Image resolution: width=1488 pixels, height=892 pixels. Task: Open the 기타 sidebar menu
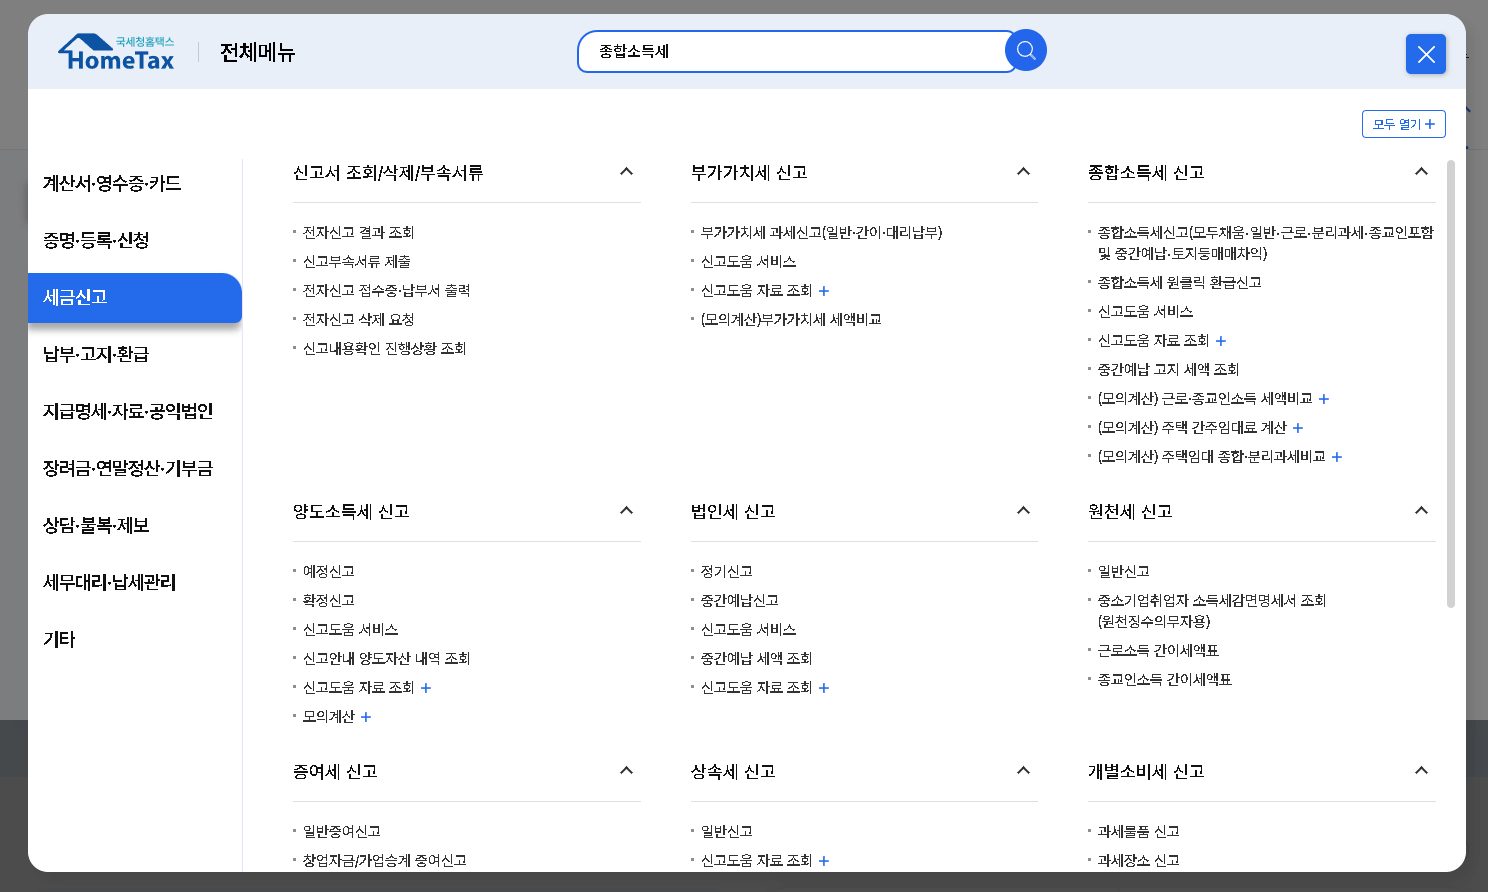click(x=61, y=639)
